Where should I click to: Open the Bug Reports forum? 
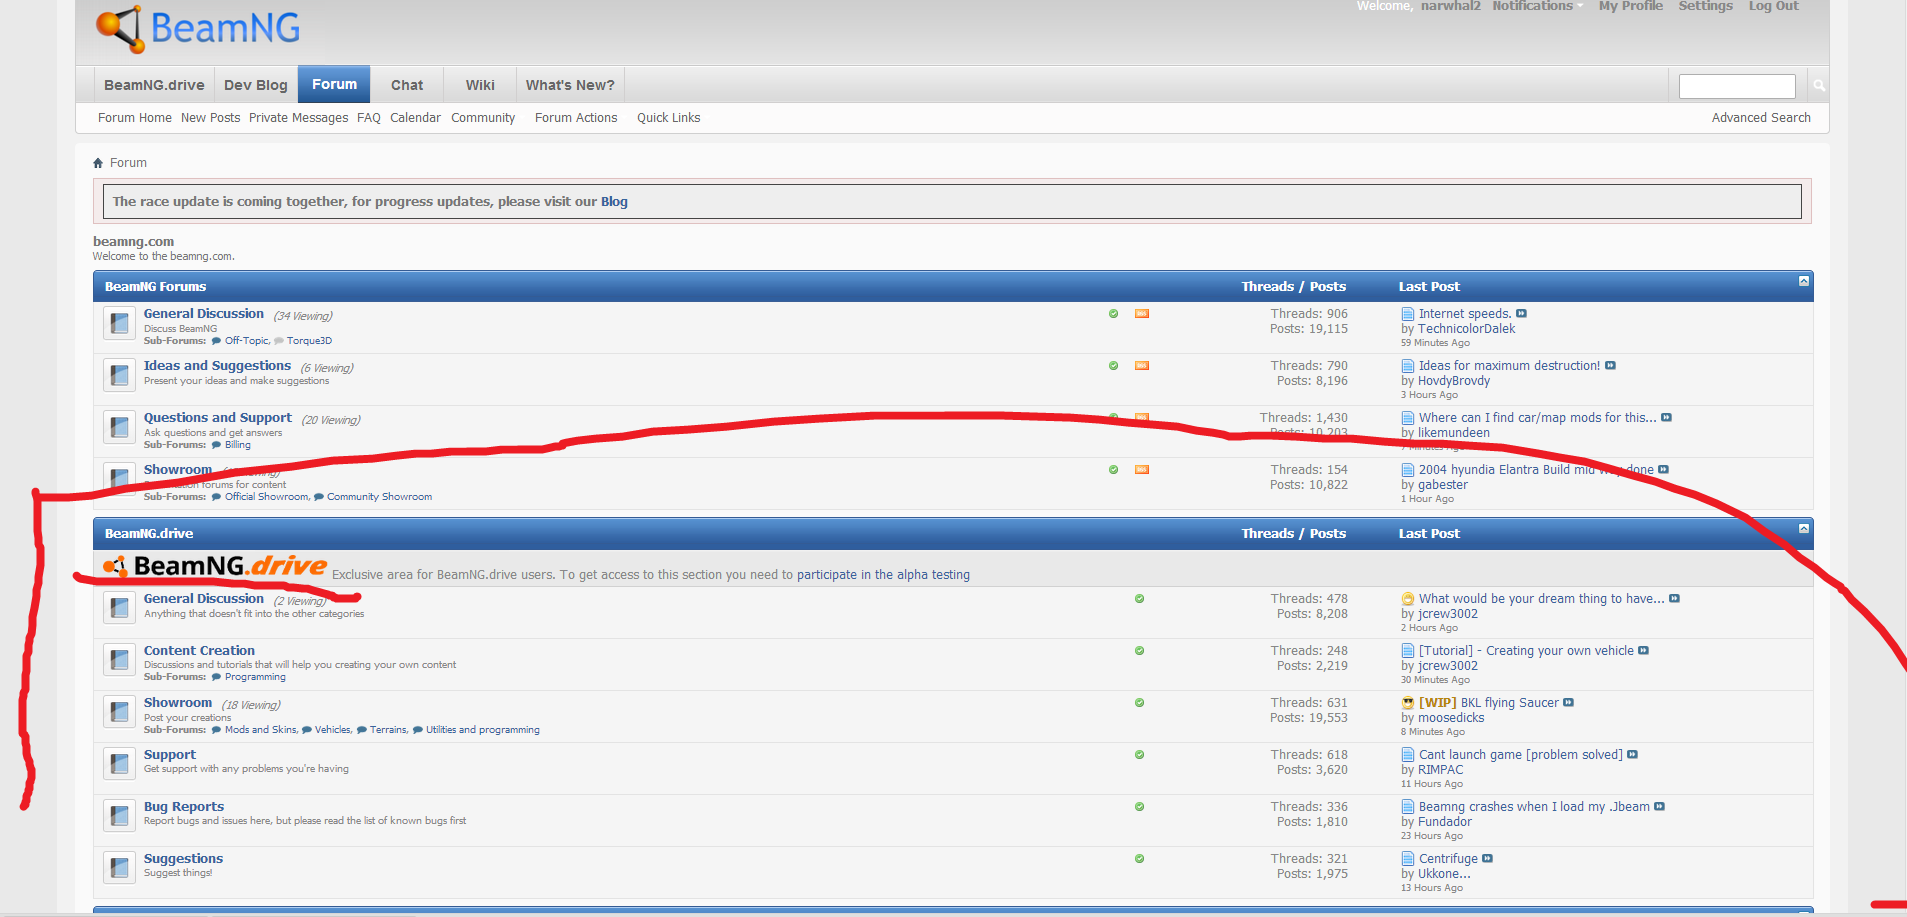(184, 807)
